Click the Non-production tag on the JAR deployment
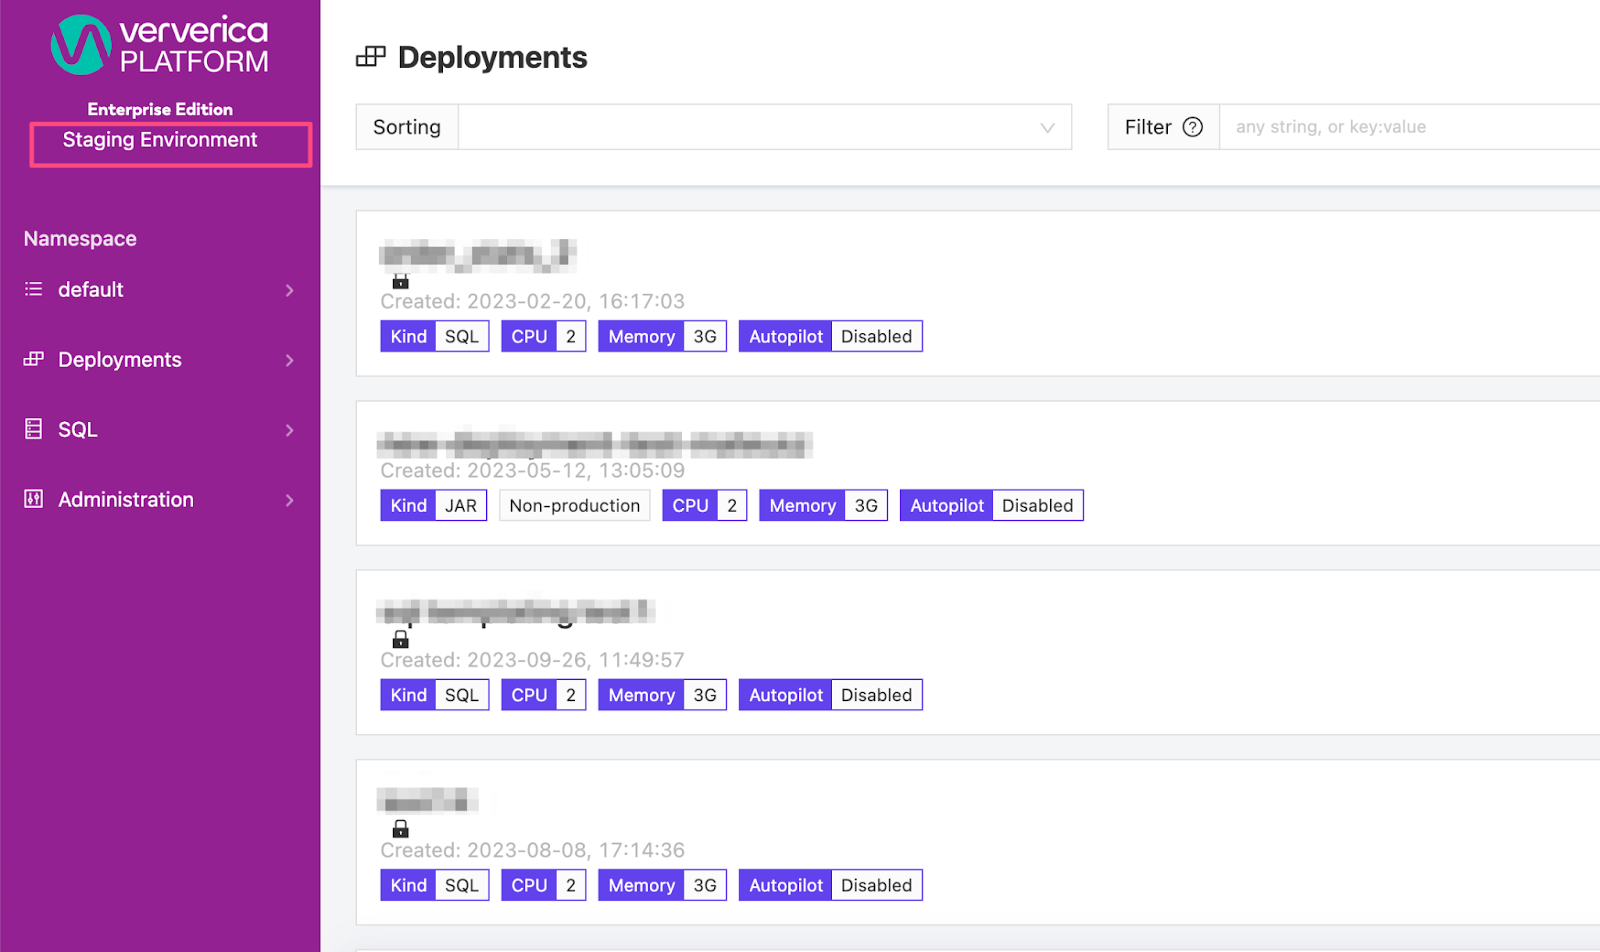Viewport: 1600px width, 952px height. tap(574, 505)
